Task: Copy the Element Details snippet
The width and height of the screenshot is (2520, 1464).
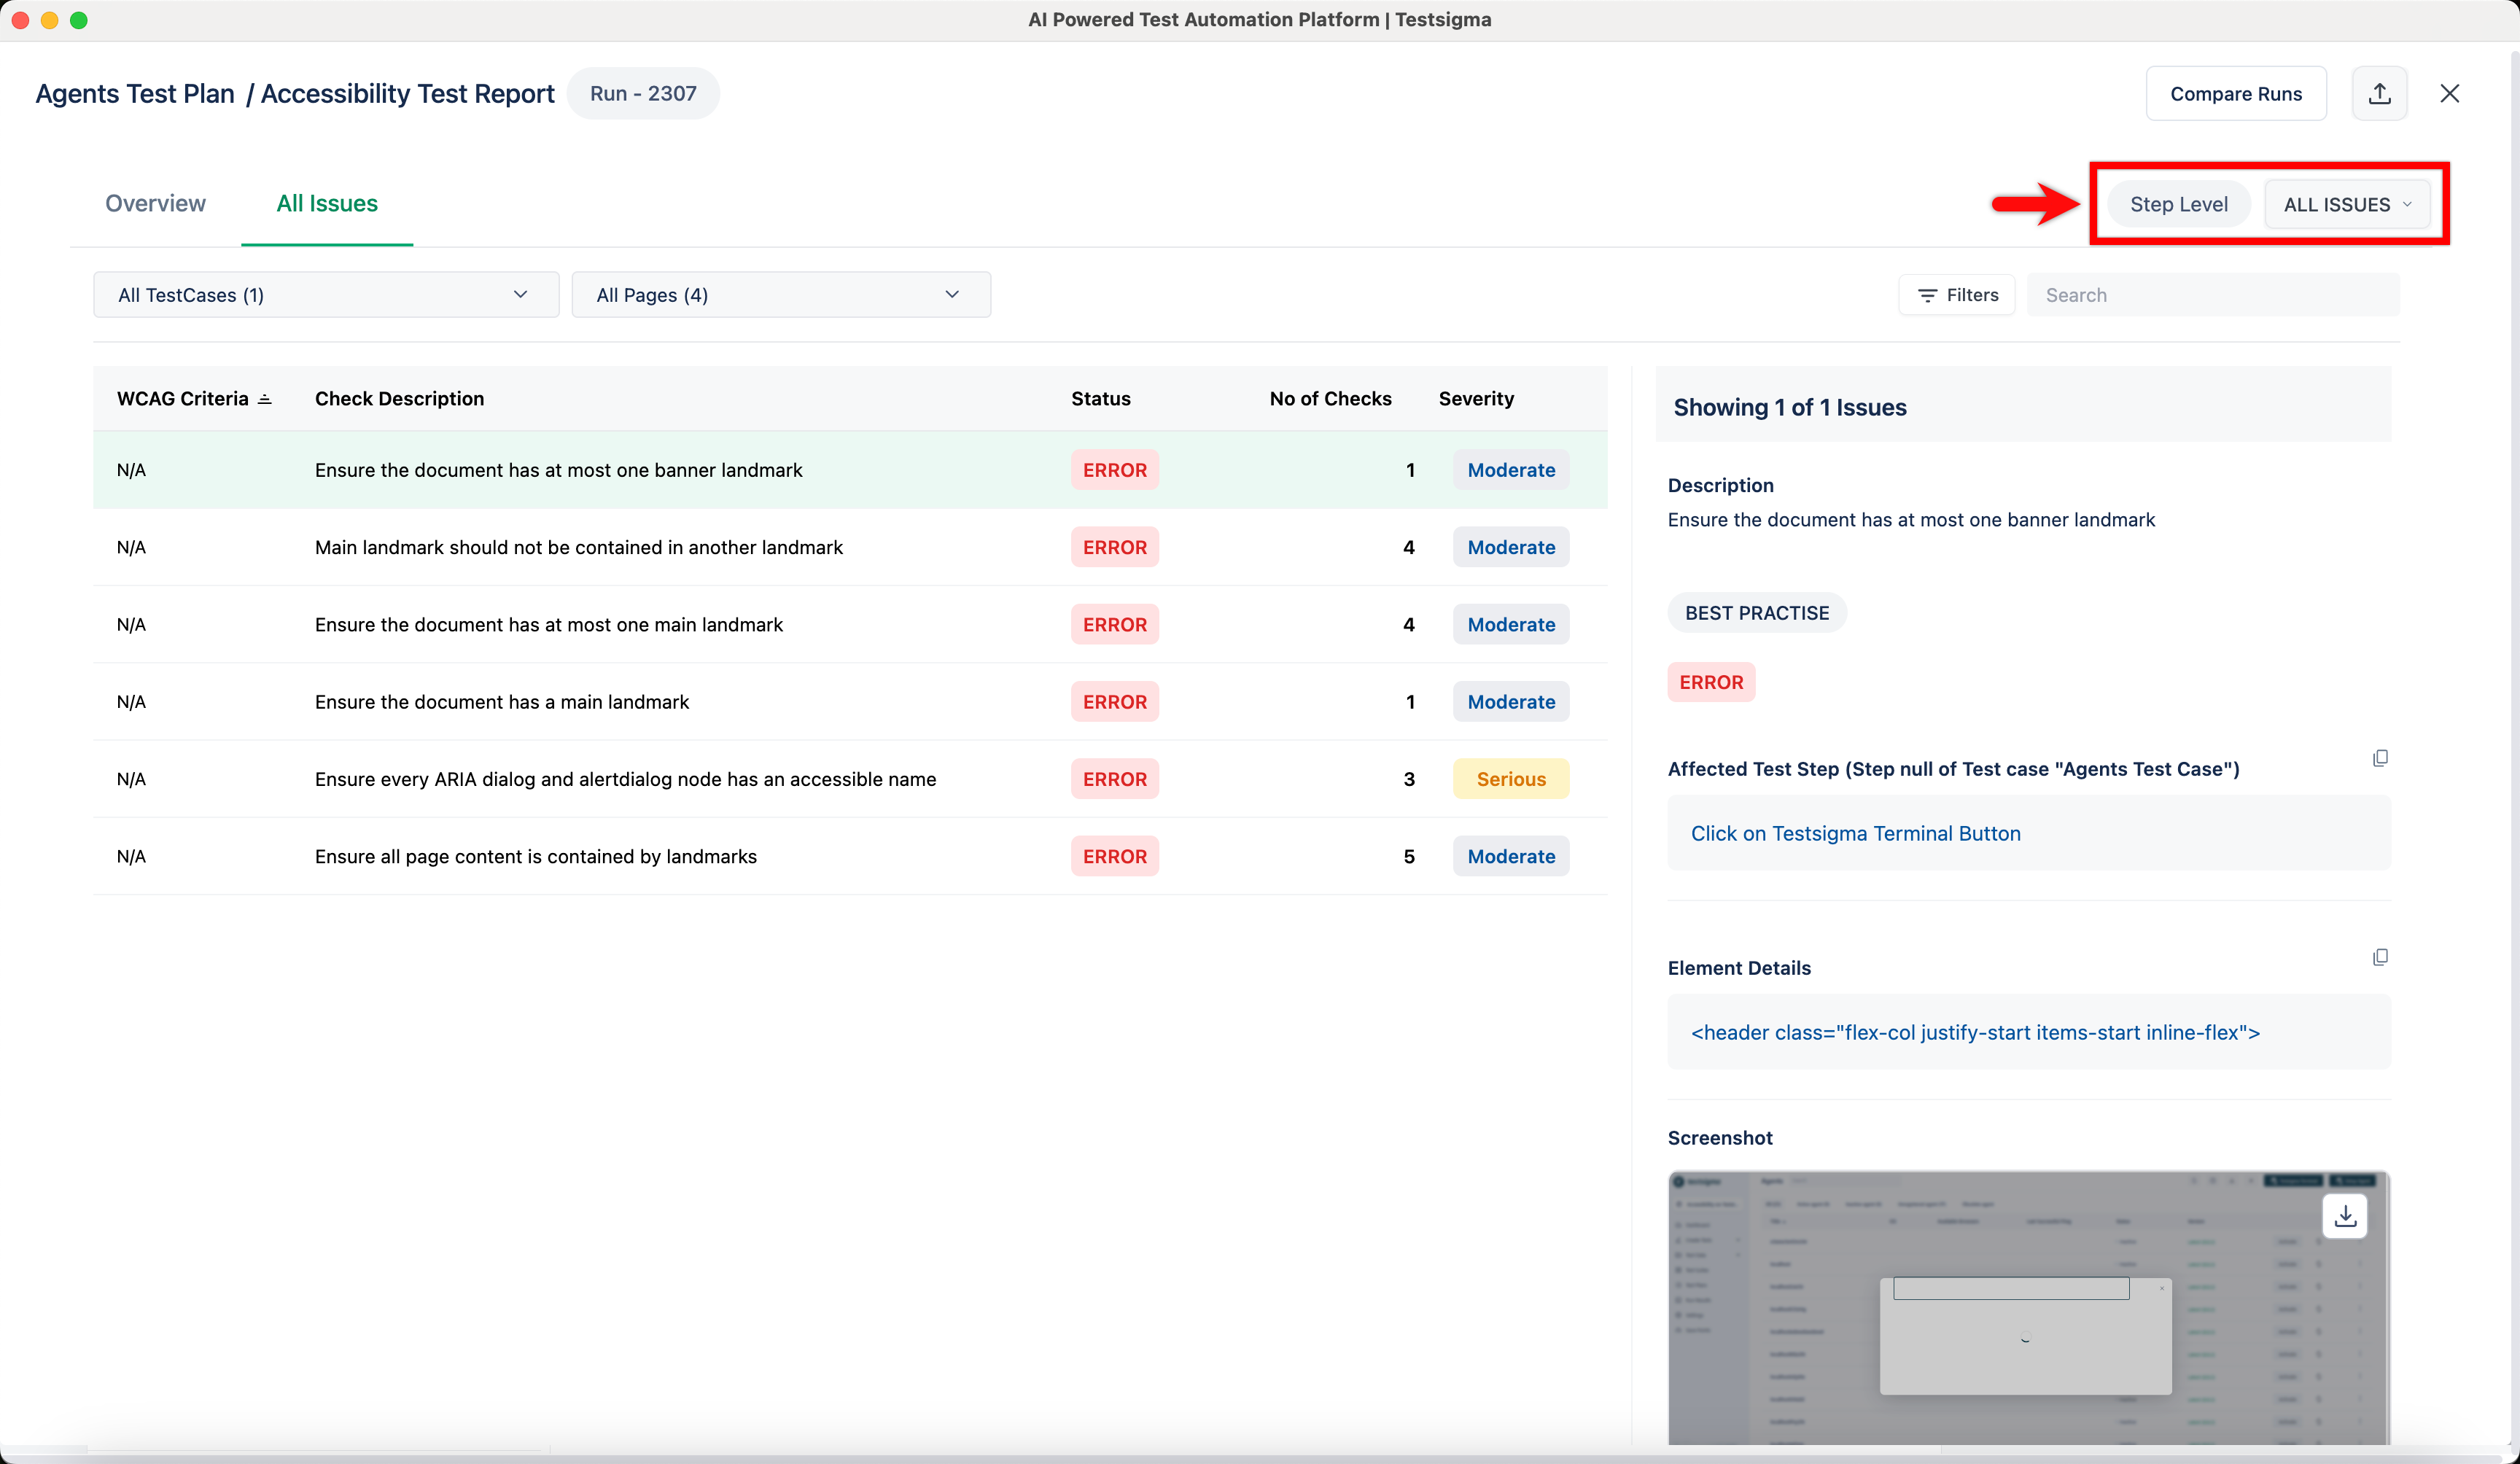Action: tap(2381, 957)
